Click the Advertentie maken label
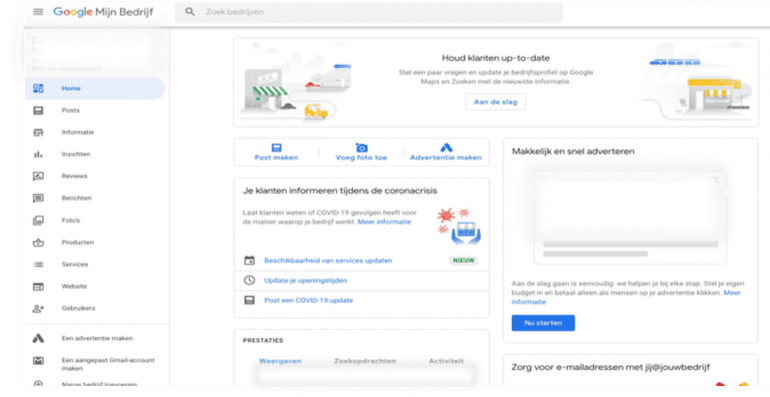770x397 pixels. click(x=446, y=158)
